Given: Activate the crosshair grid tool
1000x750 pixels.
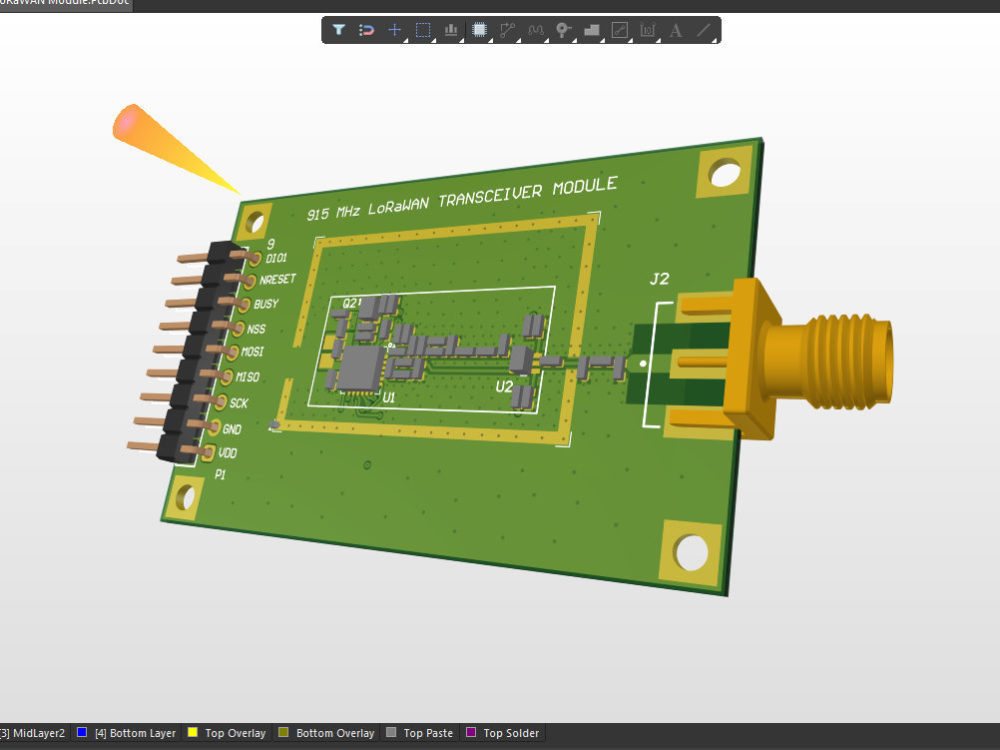Looking at the screenshot, I should point(394,30).
